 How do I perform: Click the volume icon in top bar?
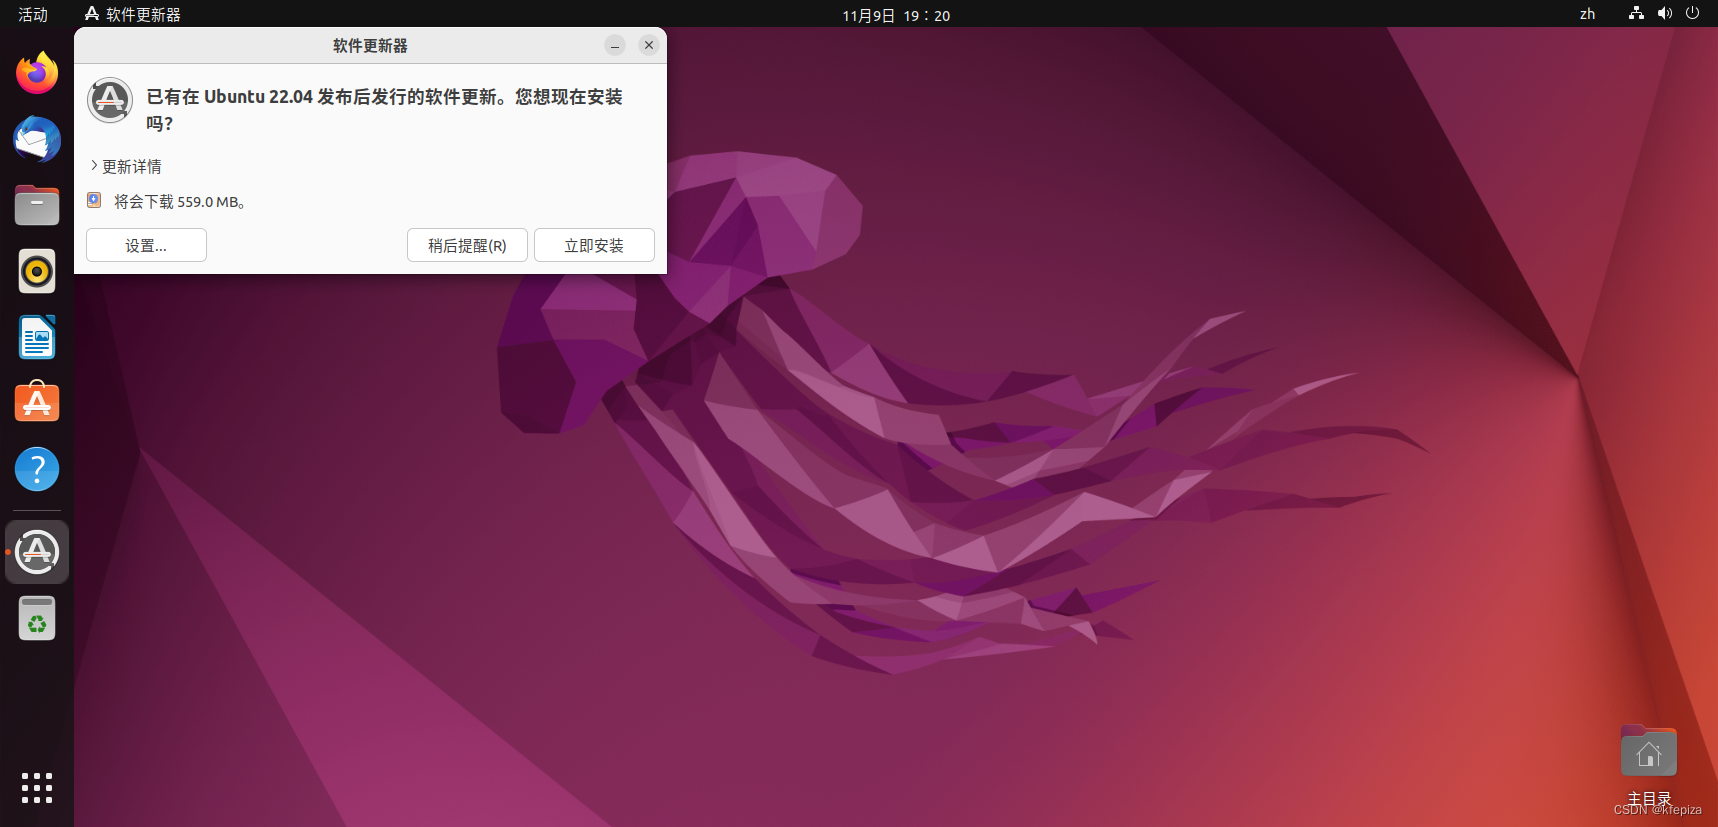click(1664, 14)
